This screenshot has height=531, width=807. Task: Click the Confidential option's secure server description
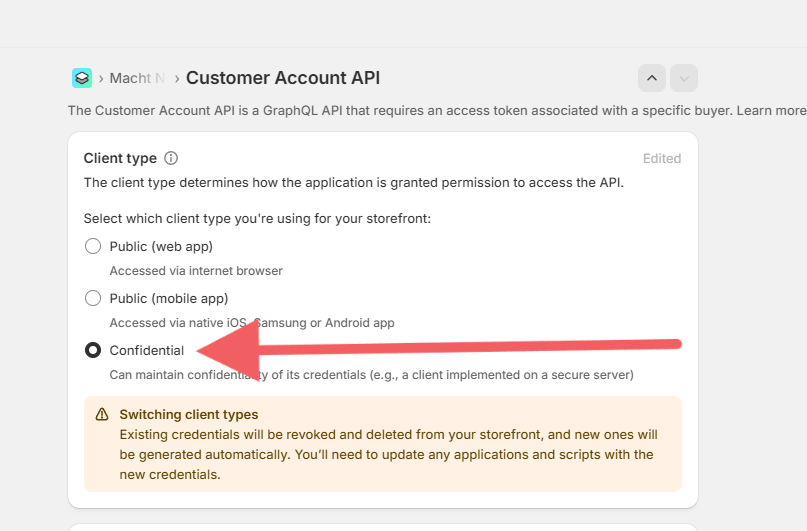click(371, 375)
